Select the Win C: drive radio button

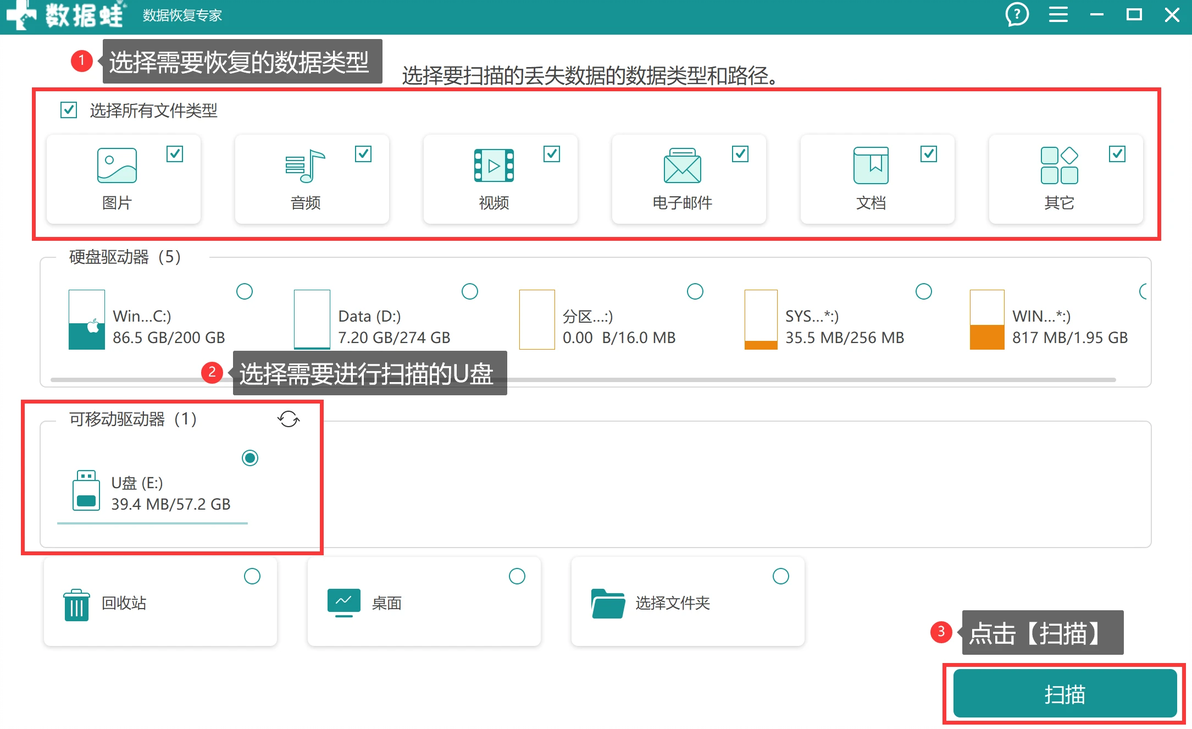[x=244, y=291]
